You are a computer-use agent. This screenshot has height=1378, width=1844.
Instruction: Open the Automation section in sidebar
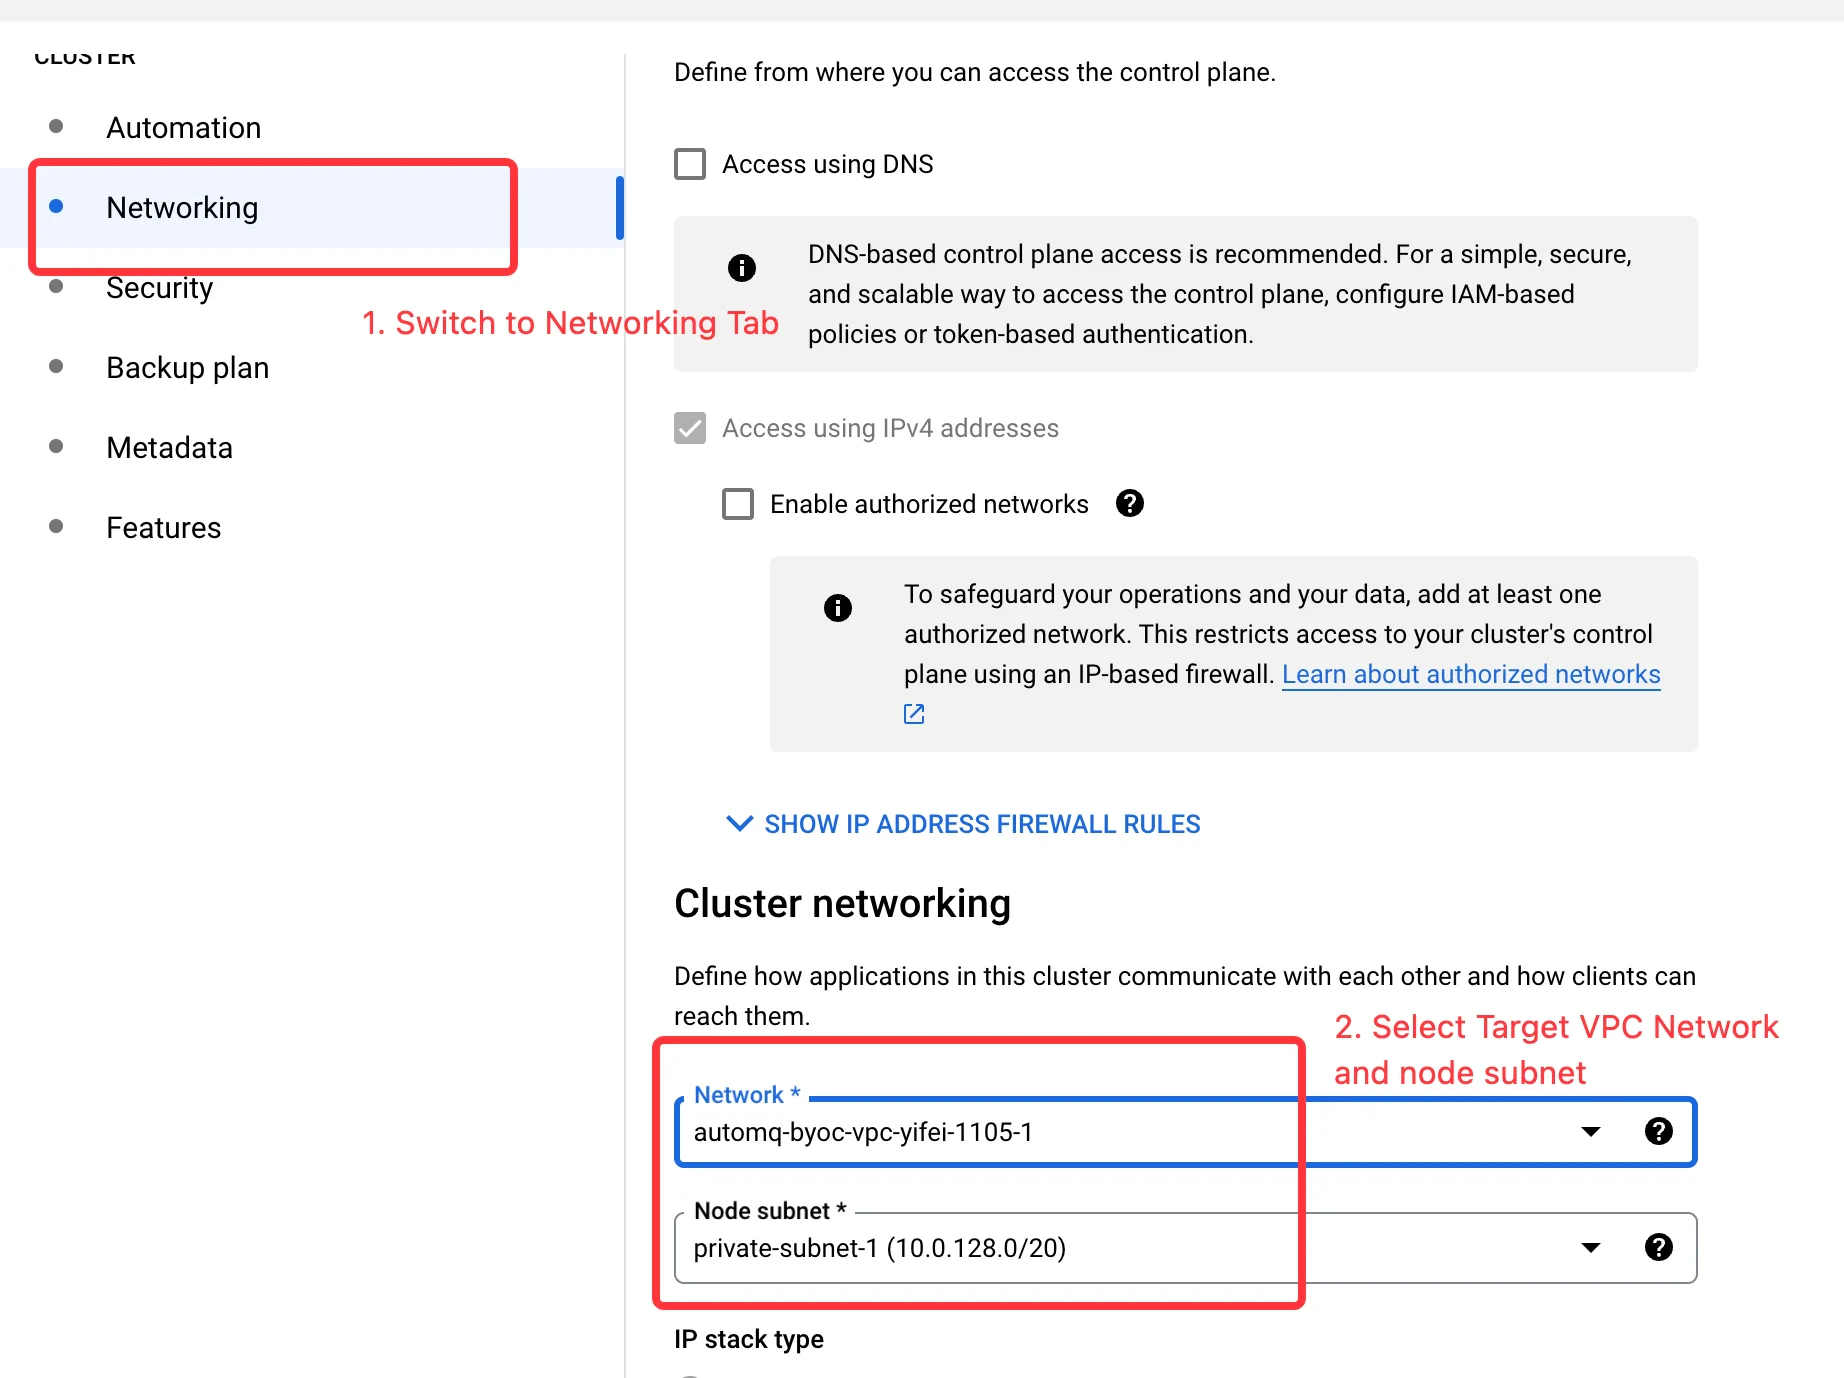tap(183, 128)
